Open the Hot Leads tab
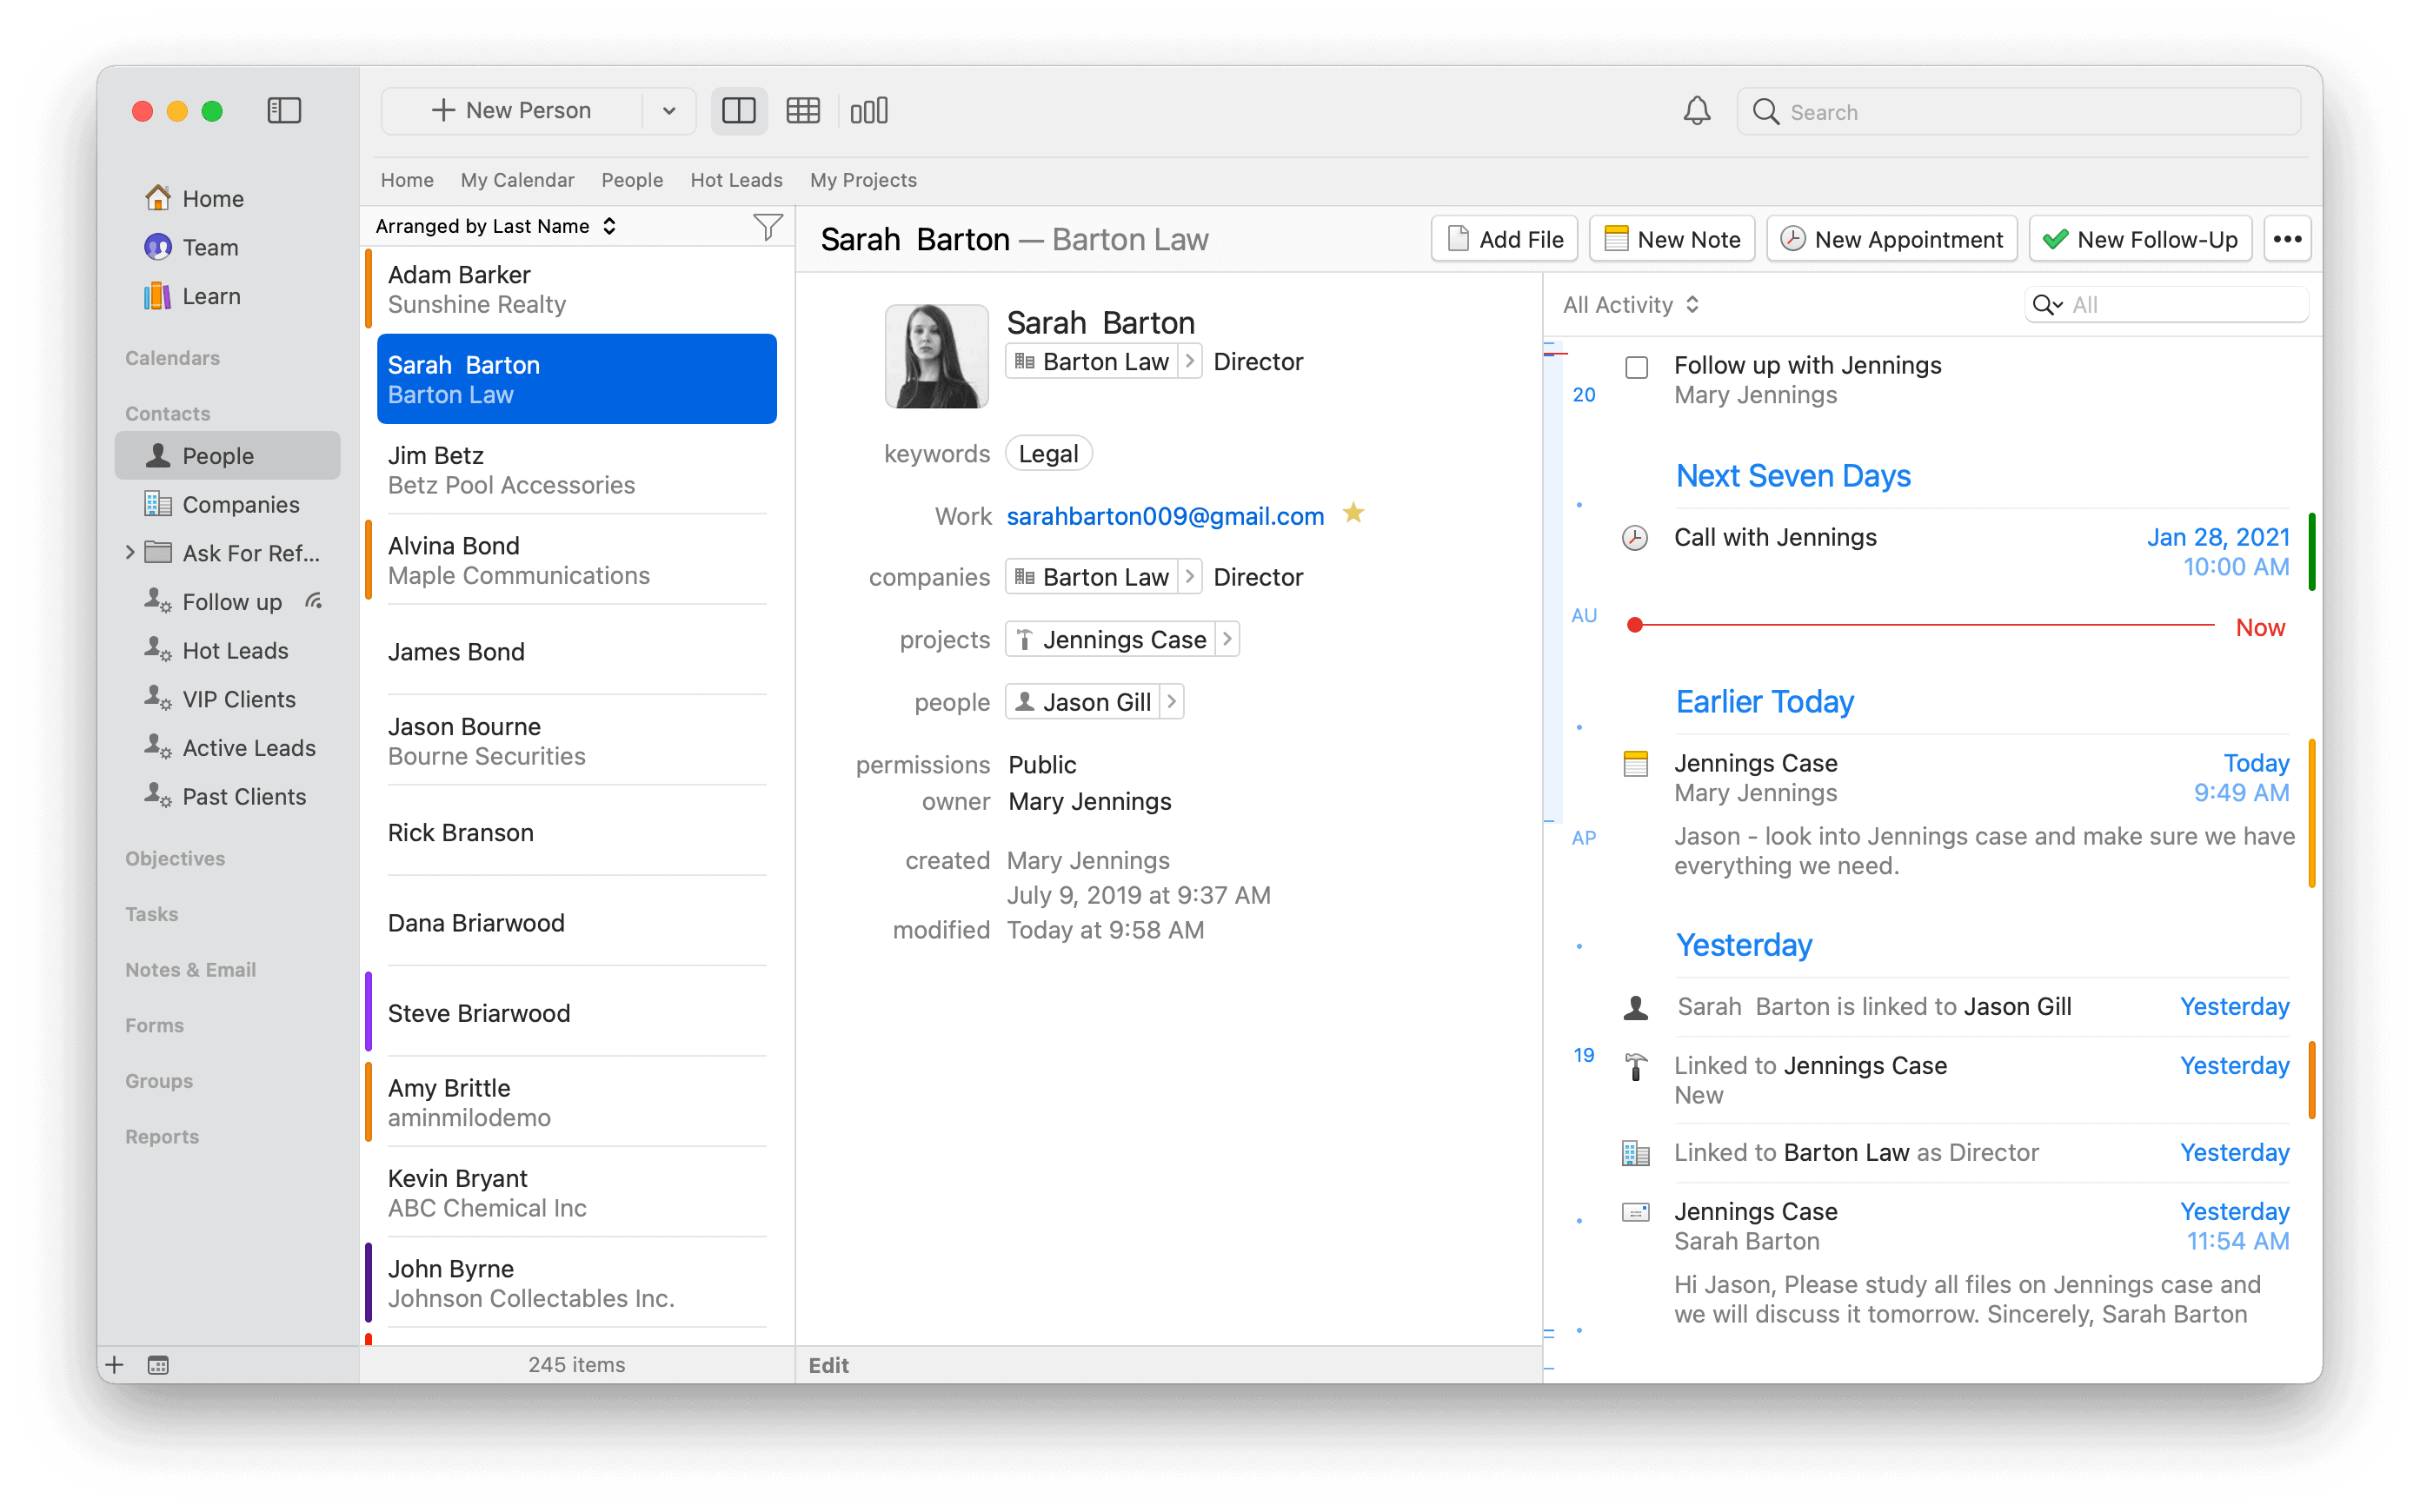 pyautogui.click(x=736, y=180)
